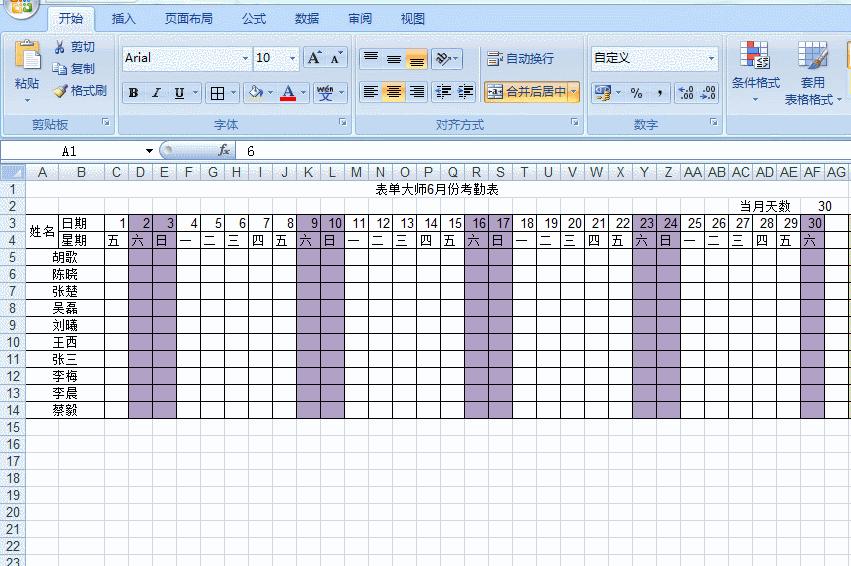Apply the percent style
Viewport: 851px width, 566px height.
637,93
